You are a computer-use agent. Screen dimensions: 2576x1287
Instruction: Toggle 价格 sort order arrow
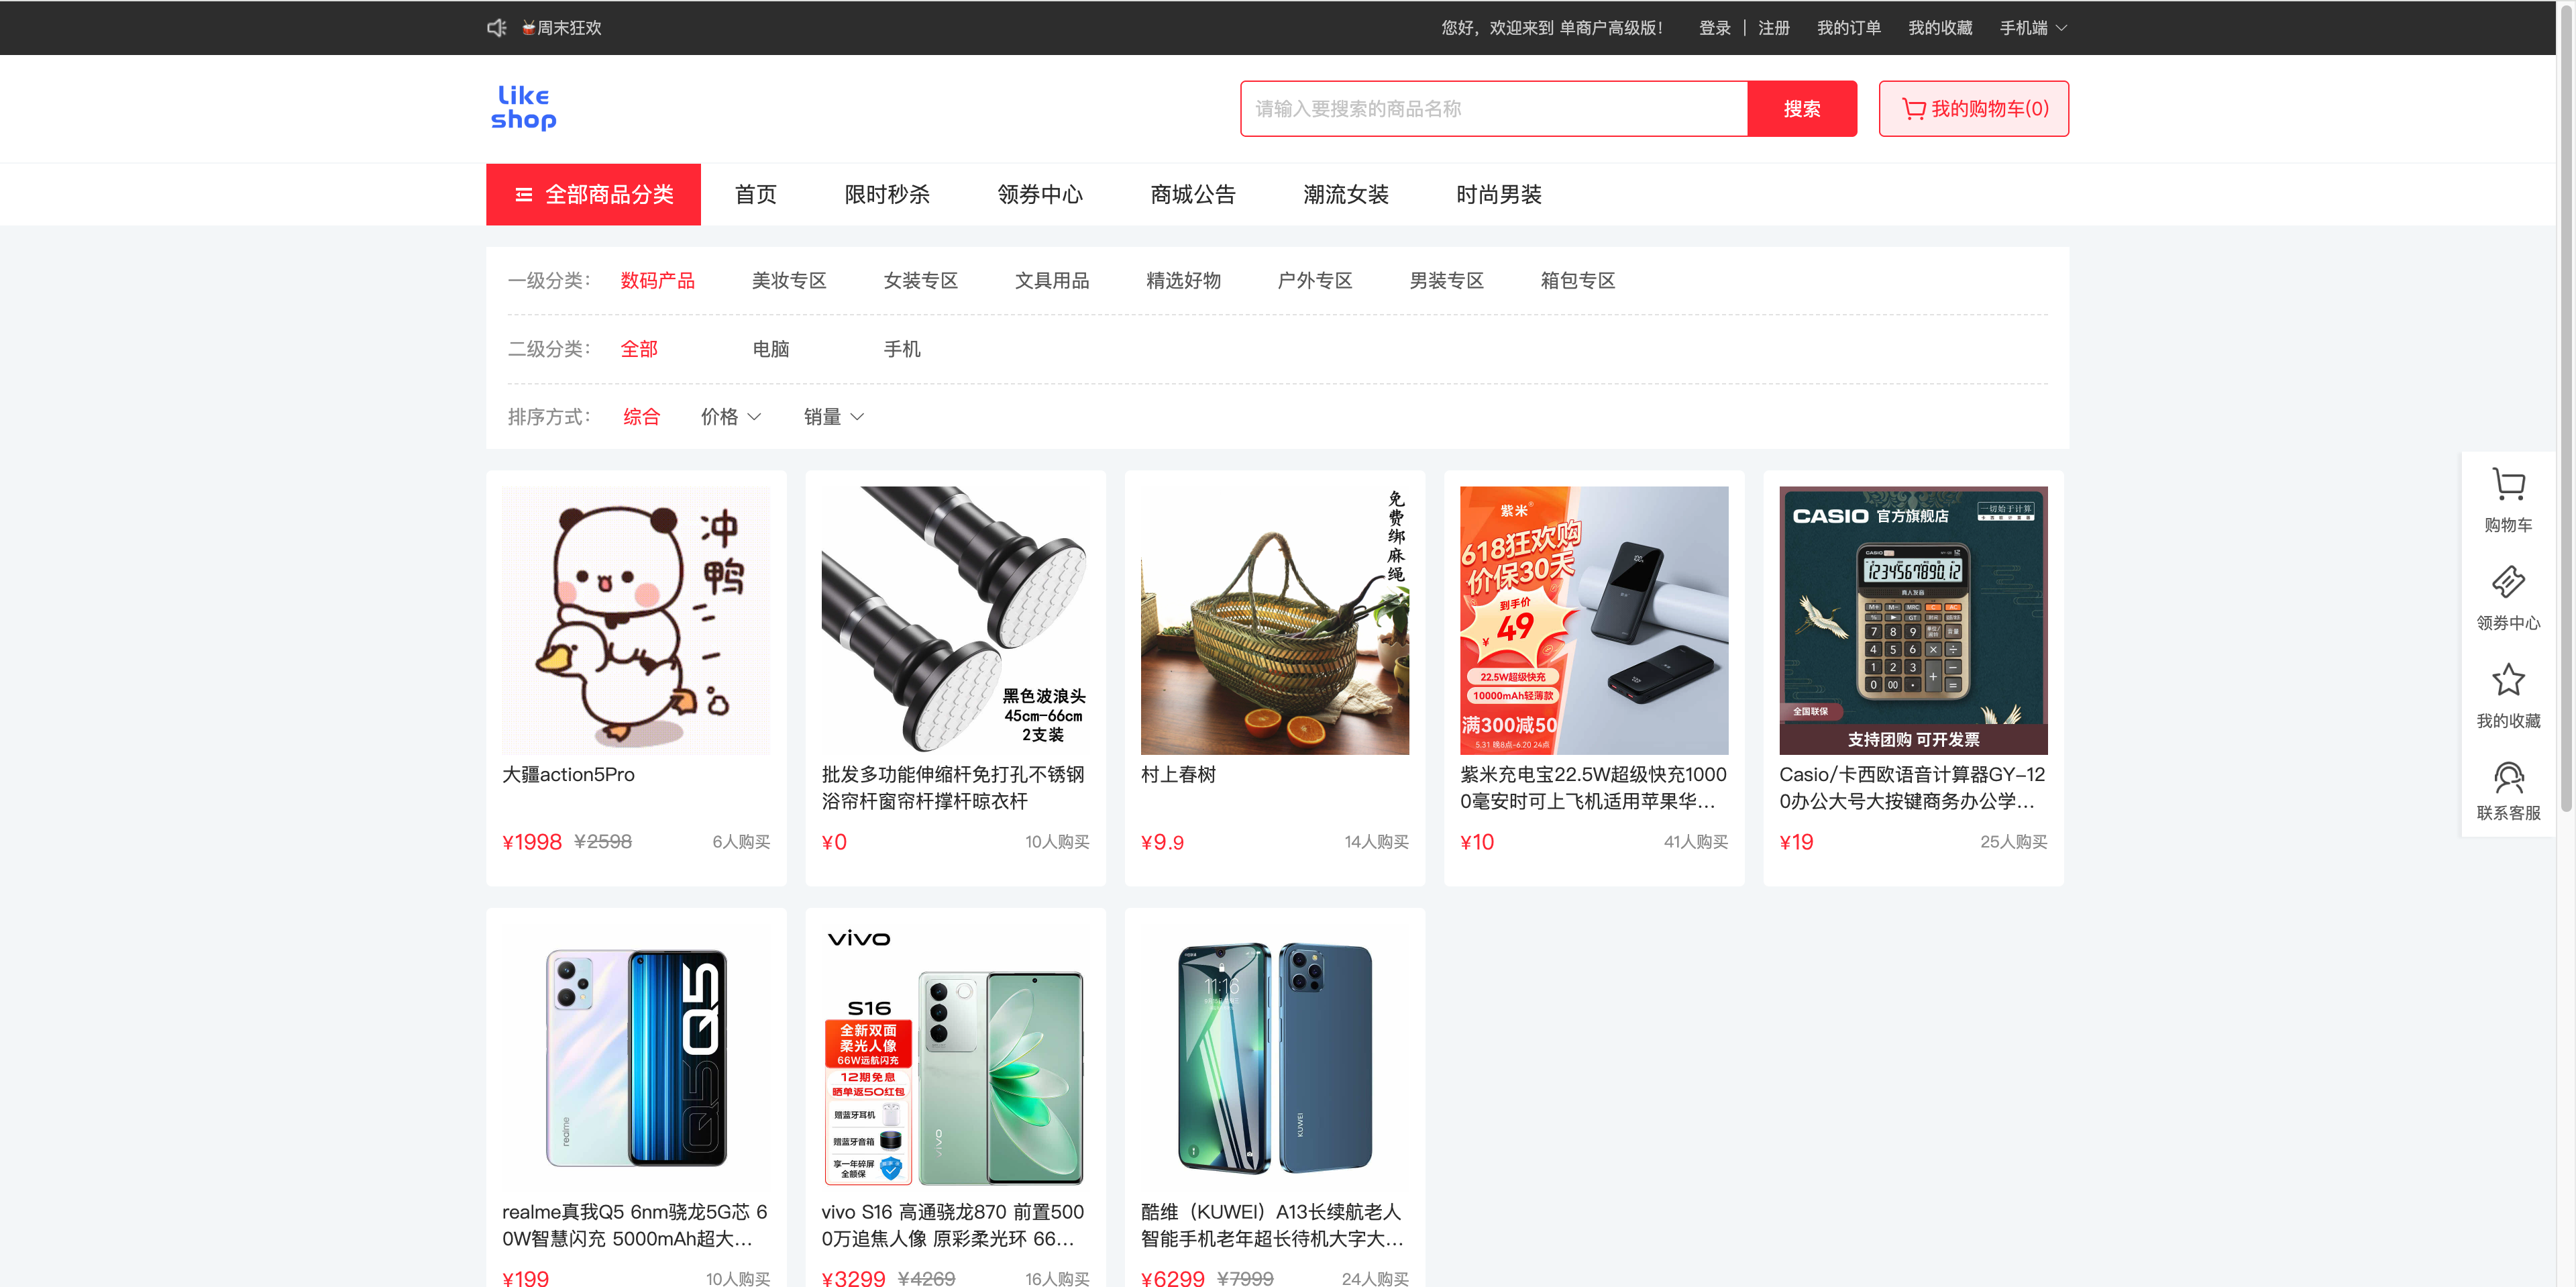click(754, 417)
